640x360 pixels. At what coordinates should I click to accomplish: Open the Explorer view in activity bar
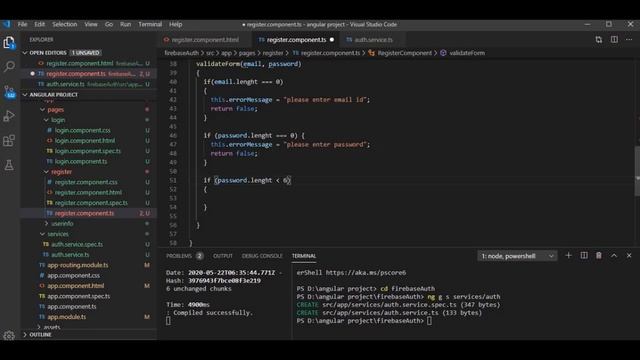tap(9, 42)
